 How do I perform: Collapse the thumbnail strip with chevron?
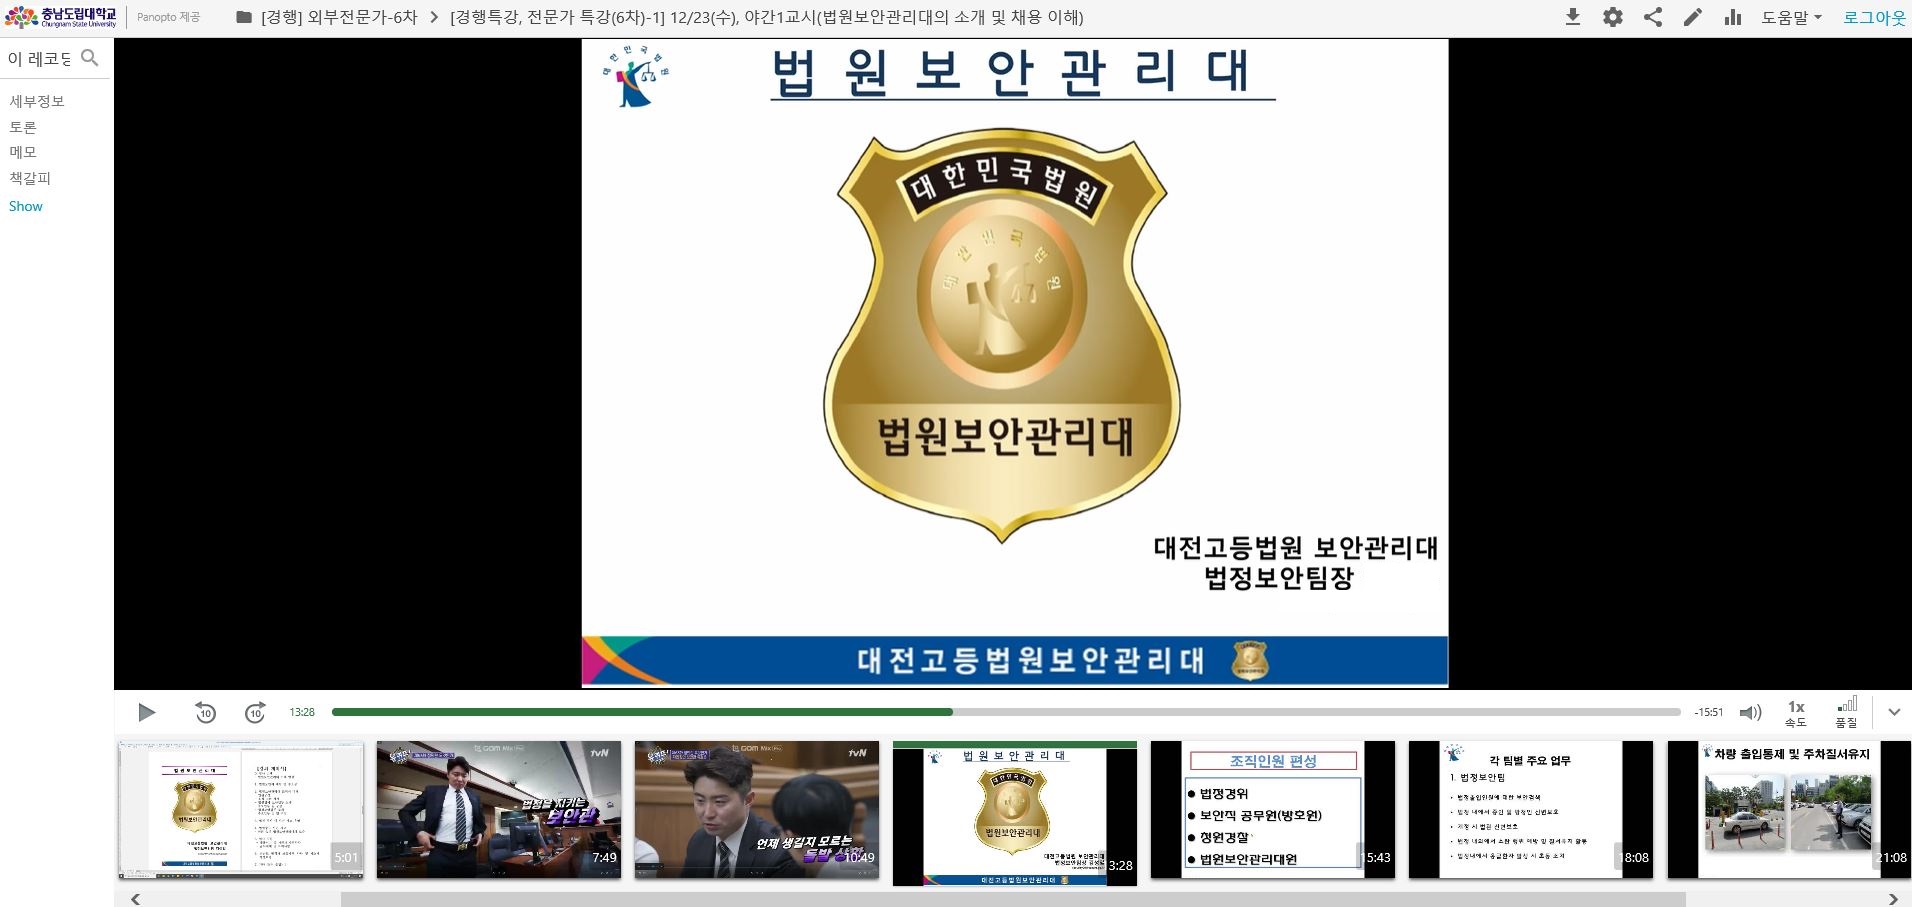[x=1894, y=712]
